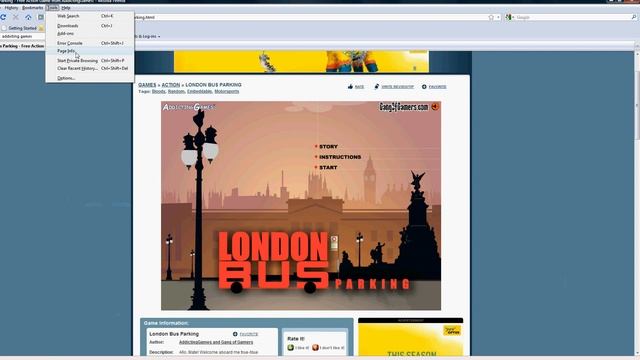This screenshot has width=640, height=360.
Task: Choose Clear Recent History menu entry
Action: [89, 68]
